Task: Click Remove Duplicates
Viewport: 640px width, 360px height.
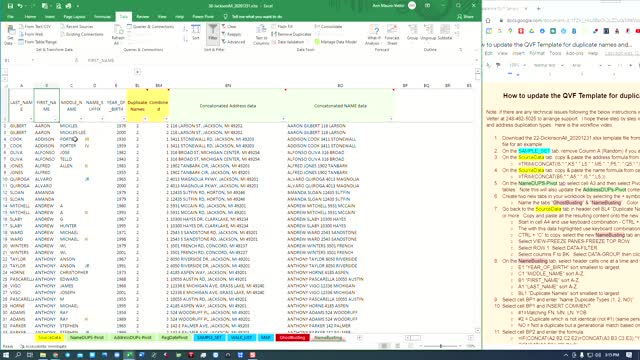Action: point(291,34)
